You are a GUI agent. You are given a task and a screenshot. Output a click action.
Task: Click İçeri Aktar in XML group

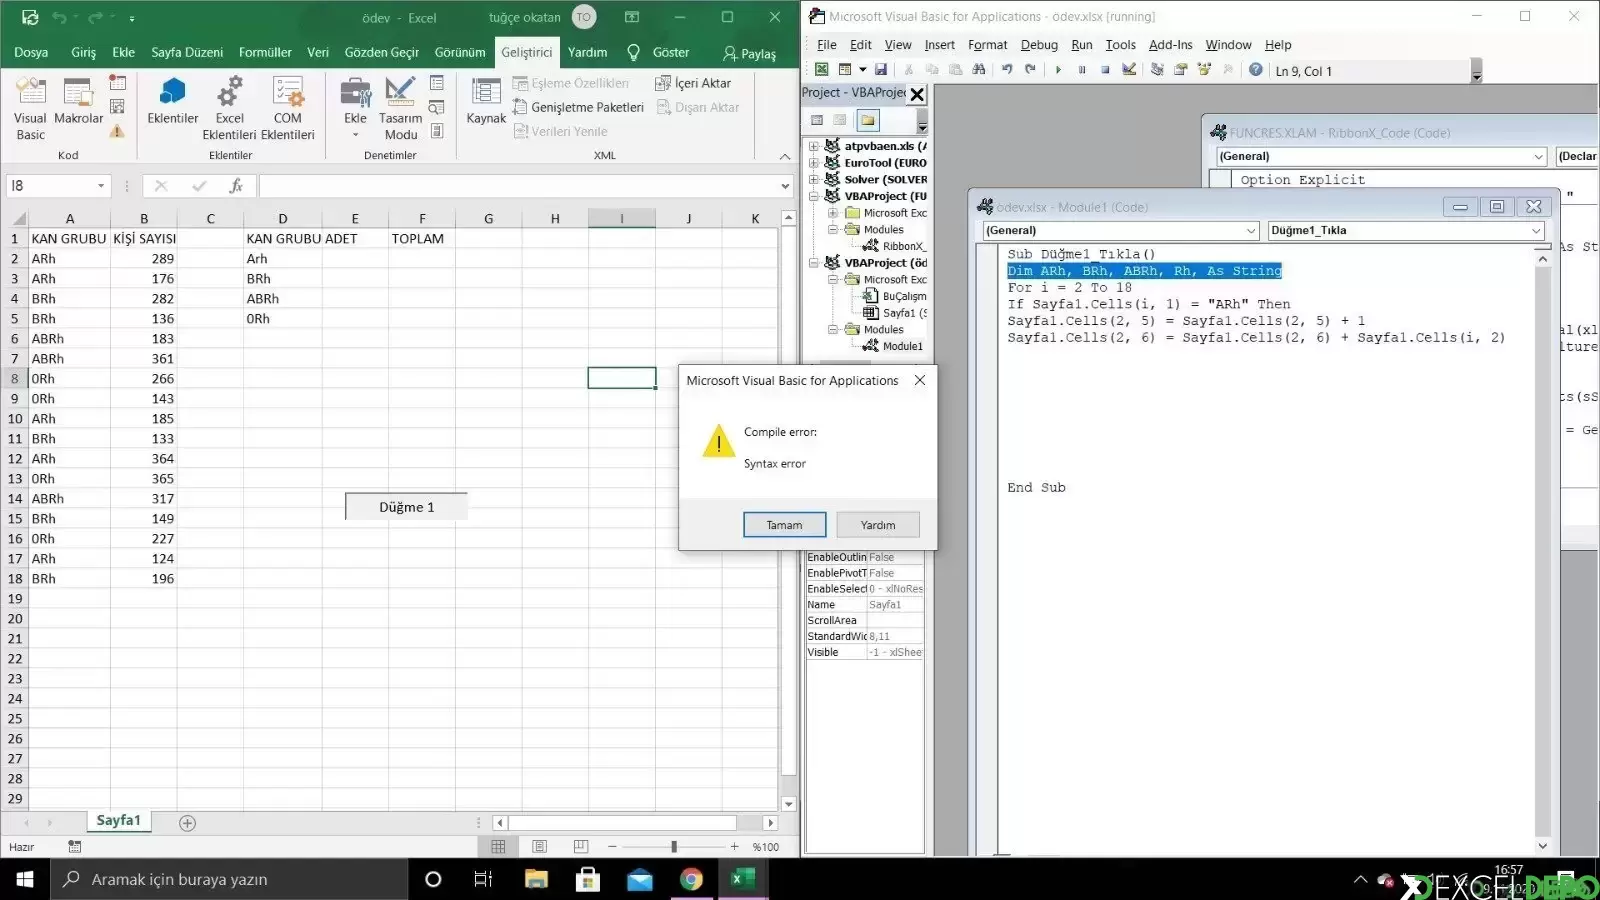coord(693,83)
